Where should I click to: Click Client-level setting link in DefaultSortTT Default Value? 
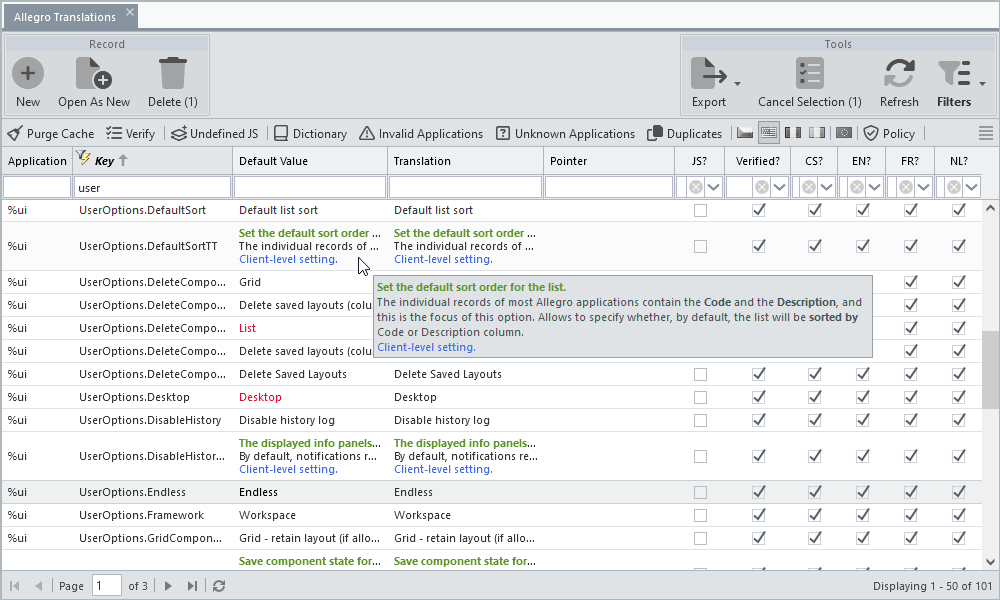point(288,260)
